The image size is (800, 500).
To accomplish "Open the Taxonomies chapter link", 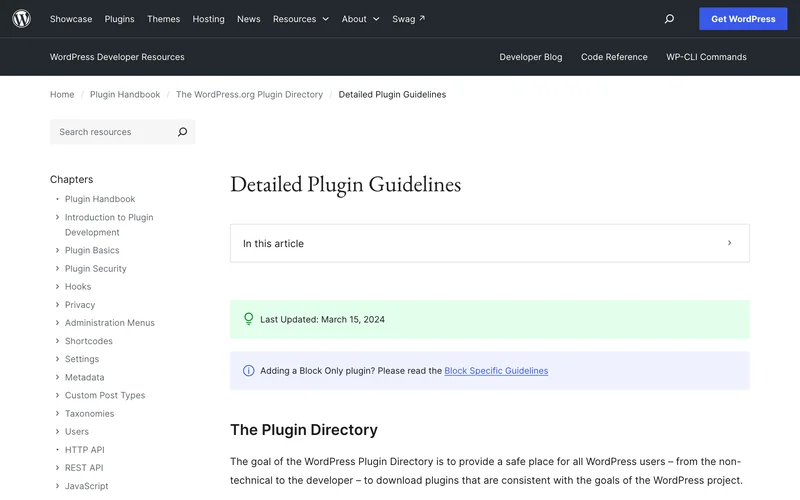I will (x=89, y=413).
